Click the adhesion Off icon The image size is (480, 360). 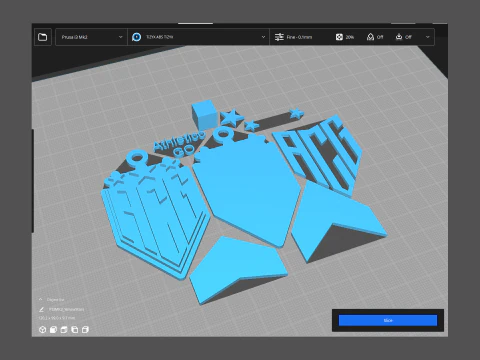click(x=399, y=37)
